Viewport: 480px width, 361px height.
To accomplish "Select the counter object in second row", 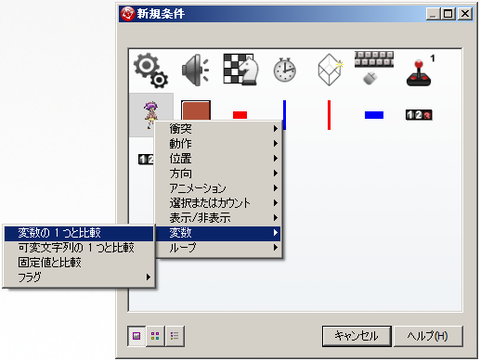I will 419,115.
